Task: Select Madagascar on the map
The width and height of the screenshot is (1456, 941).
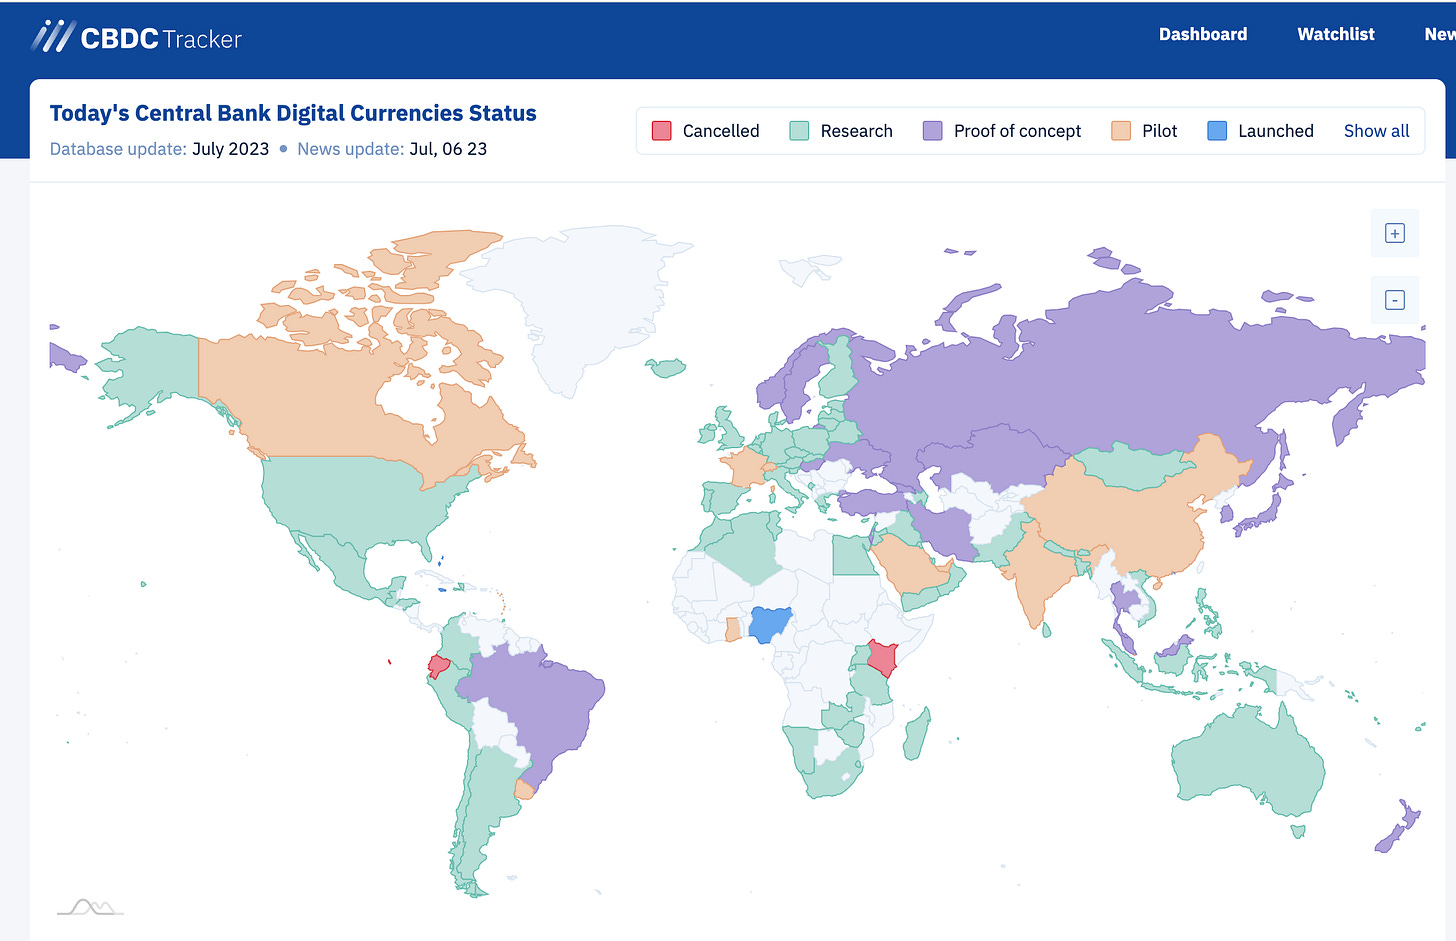Action: [x=918, y=735]
